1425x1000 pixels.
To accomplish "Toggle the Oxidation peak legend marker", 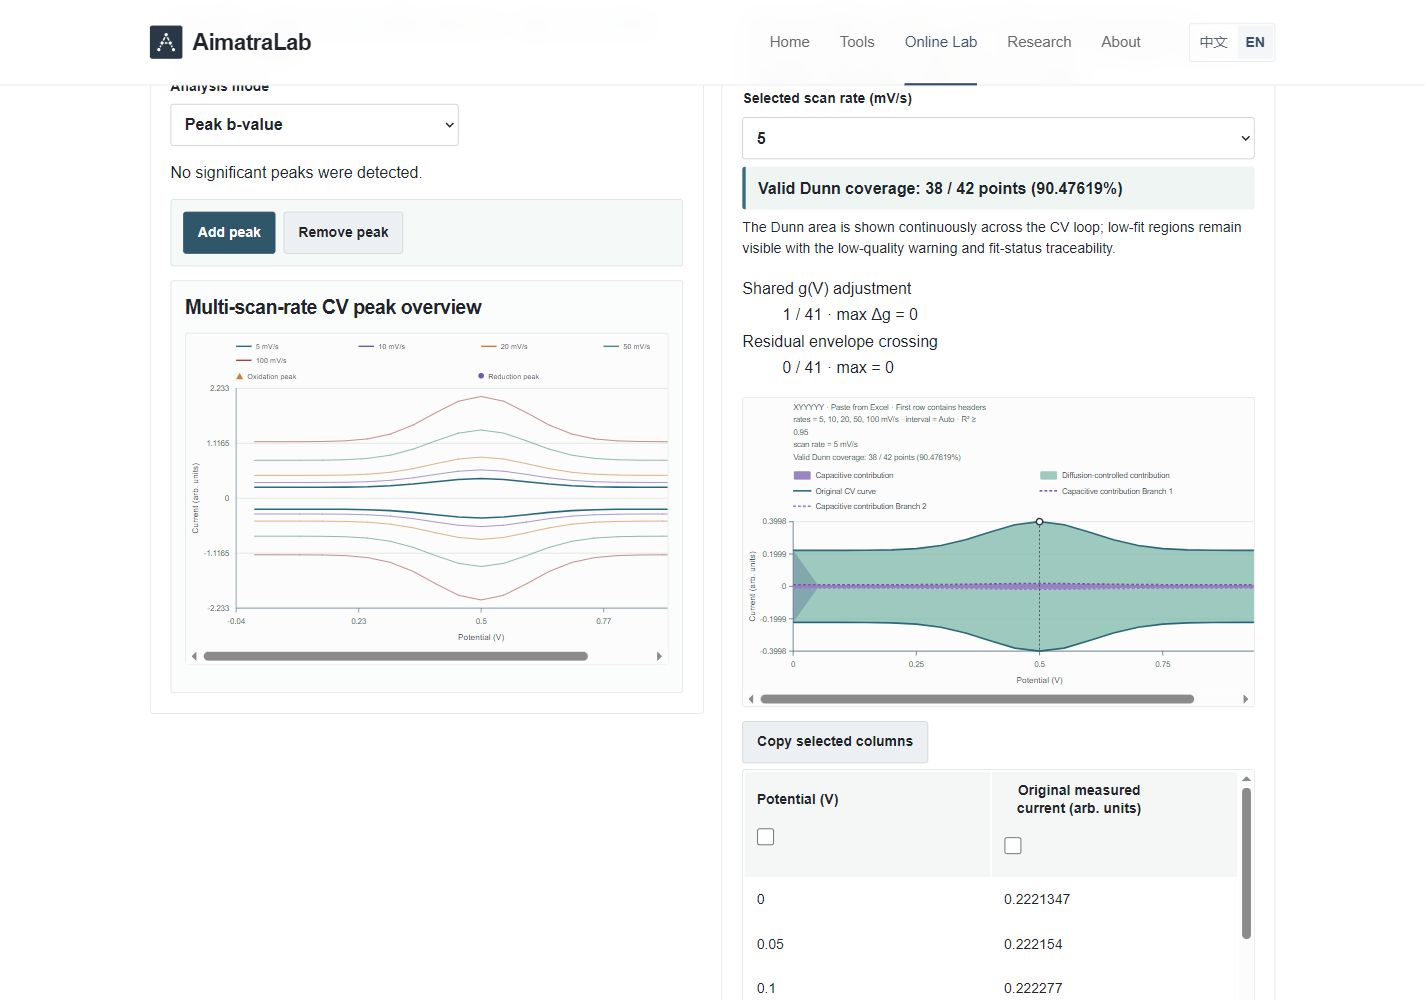I will click(x=266, y=377).
